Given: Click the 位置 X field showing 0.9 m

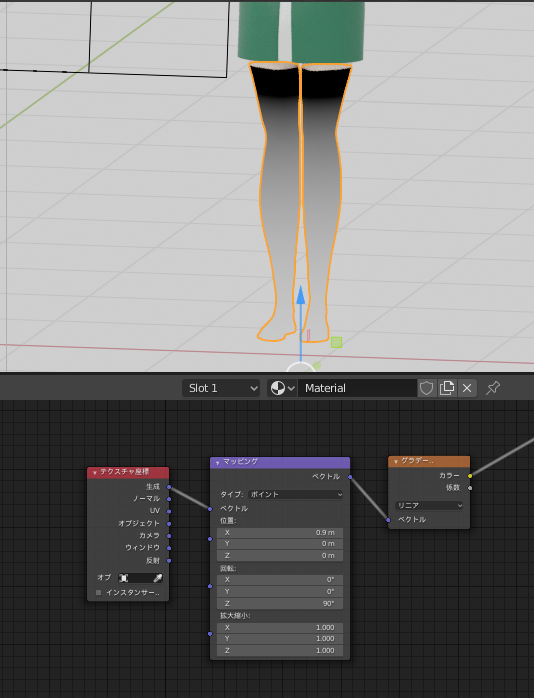Looking at the screenshot, I should coord(280,533).
